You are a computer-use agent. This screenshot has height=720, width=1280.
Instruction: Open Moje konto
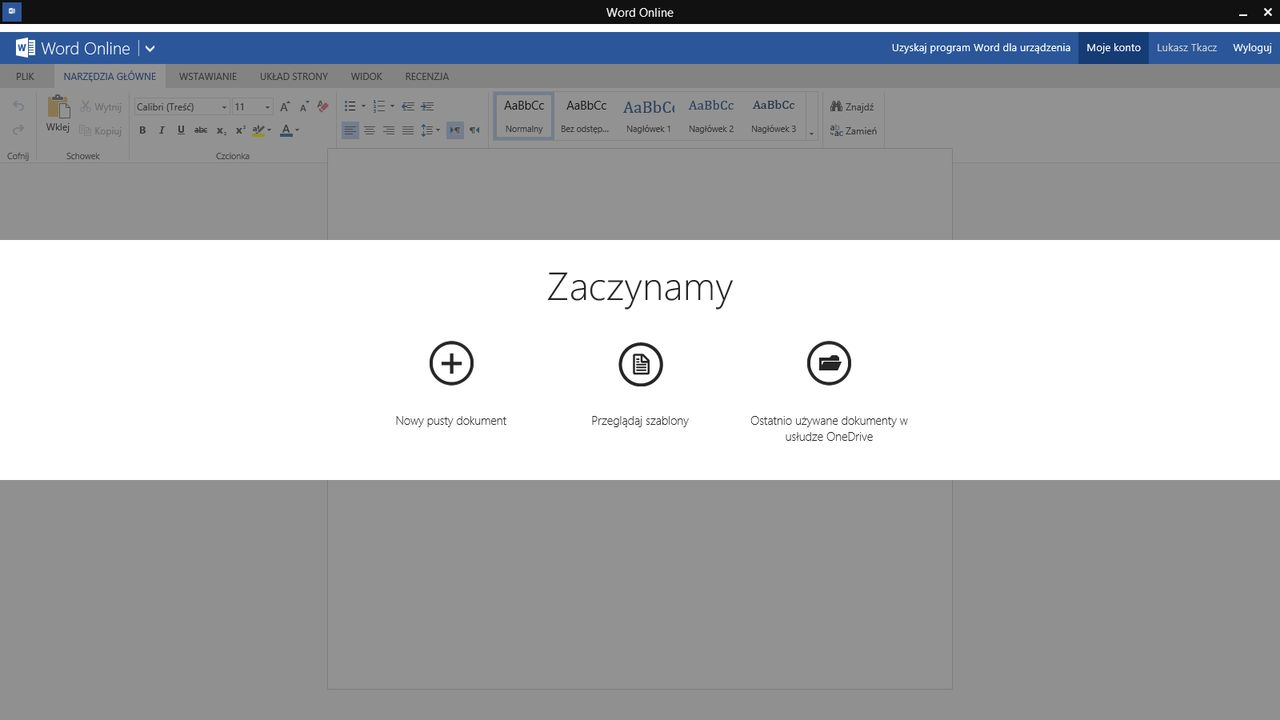(x=1114, y=48)
